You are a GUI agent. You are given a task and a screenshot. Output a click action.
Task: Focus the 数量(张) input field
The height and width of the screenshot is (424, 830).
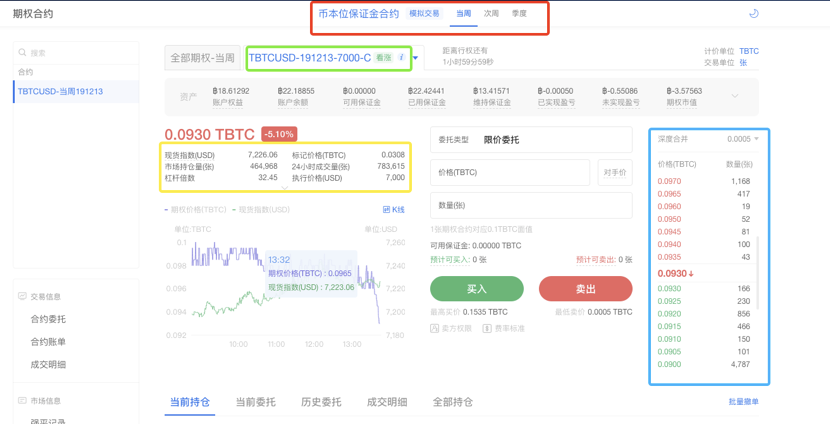point(531,205)
